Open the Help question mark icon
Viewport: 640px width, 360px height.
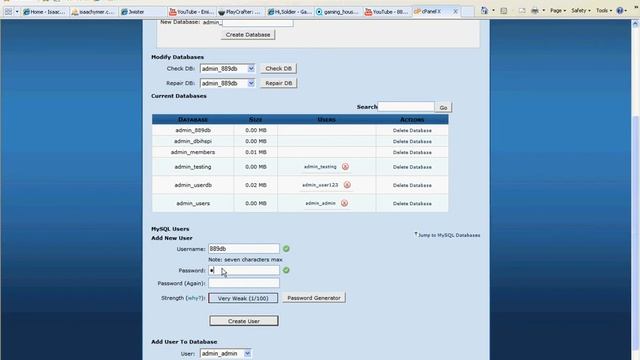(620, 11)
